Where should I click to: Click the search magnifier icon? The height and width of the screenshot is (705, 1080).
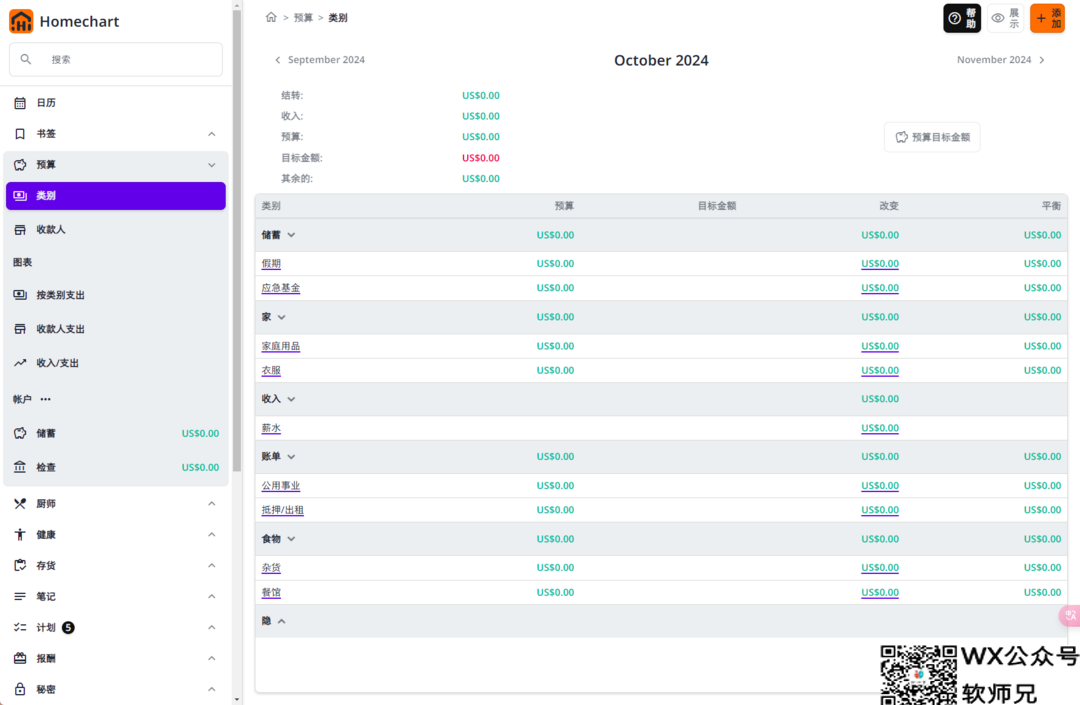coord(25,59)
